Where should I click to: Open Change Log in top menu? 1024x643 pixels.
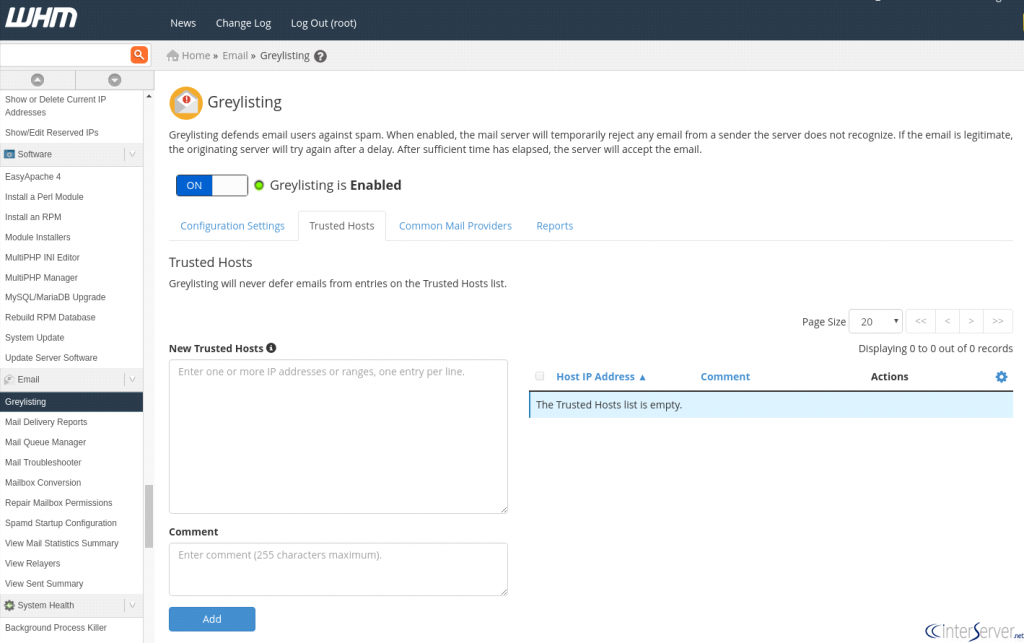click(243, 23)
